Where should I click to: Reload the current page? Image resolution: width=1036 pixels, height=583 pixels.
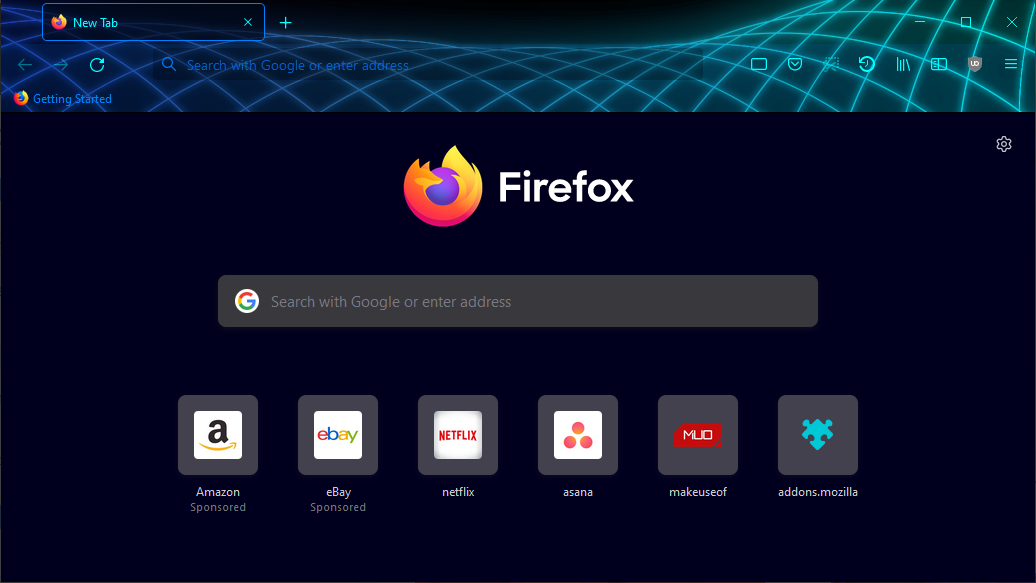(97, 65)
